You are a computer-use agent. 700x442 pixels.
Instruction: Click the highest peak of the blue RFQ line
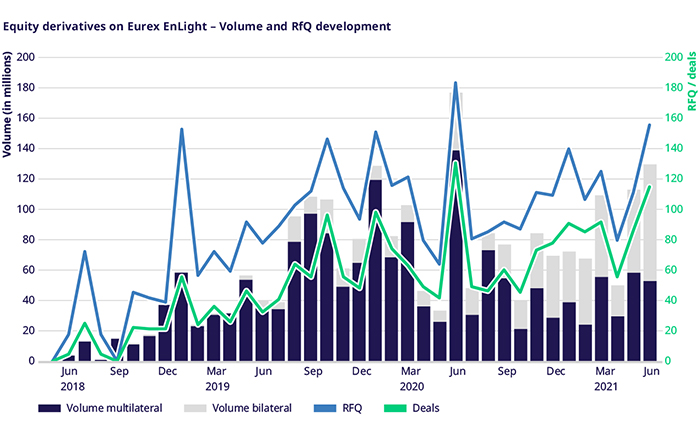click(x=455, y=83)
